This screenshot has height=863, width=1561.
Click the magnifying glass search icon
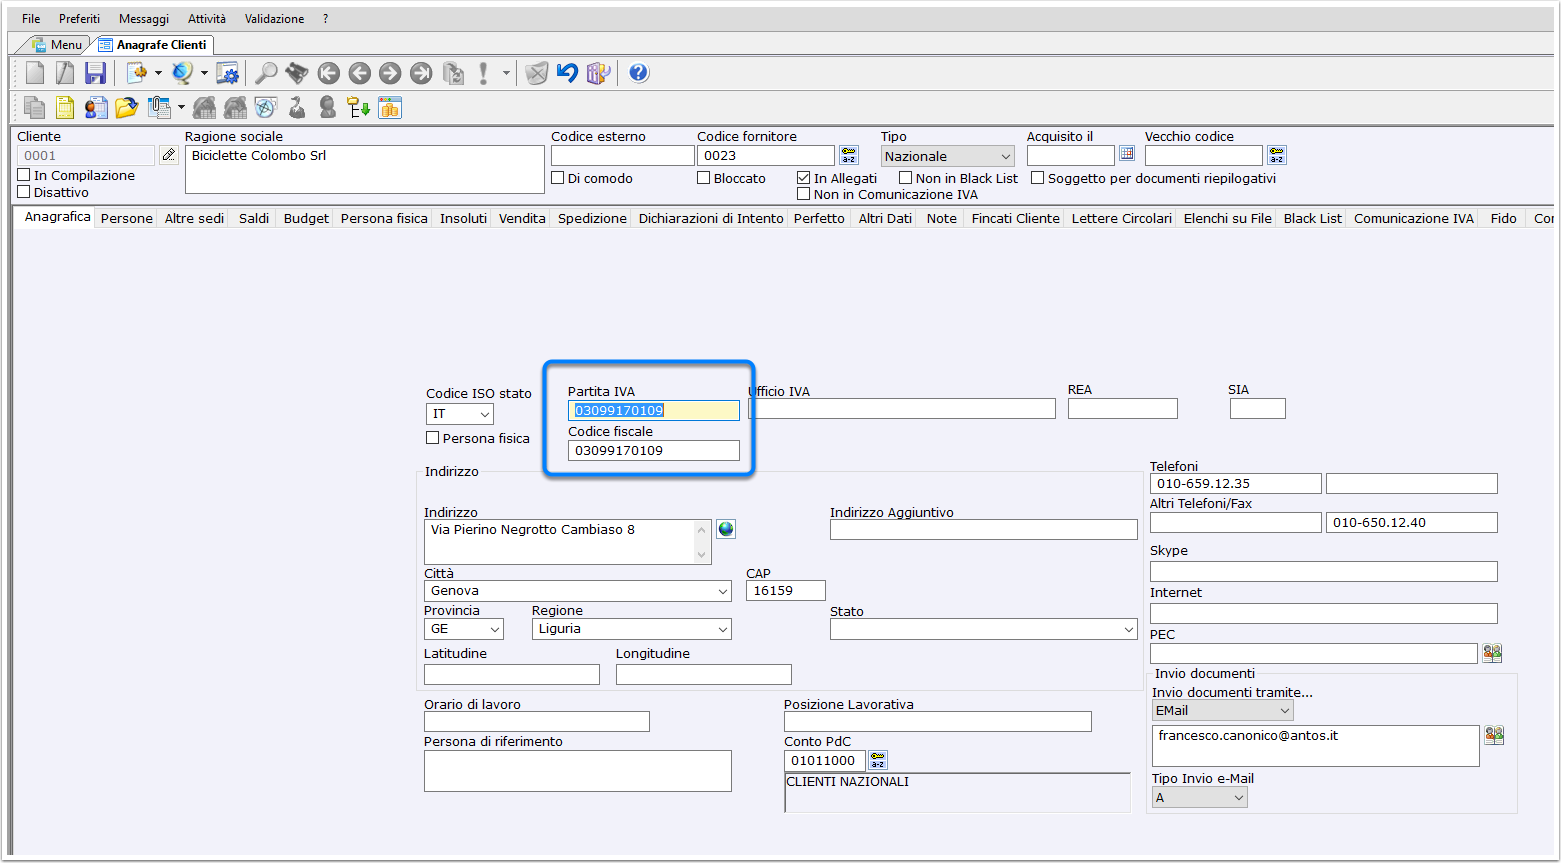point(266,73)
